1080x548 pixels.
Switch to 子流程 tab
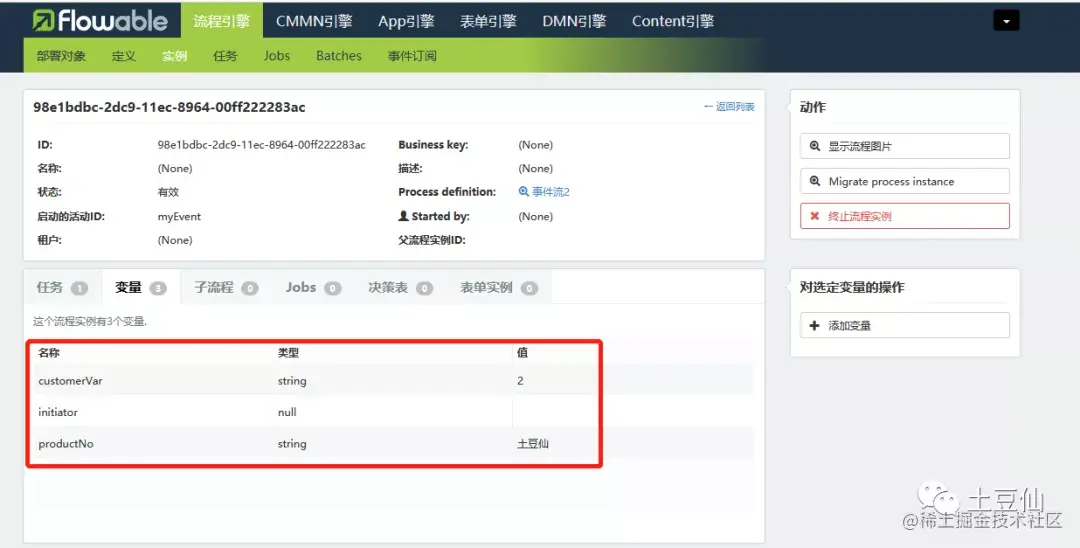tap(226, 287)
